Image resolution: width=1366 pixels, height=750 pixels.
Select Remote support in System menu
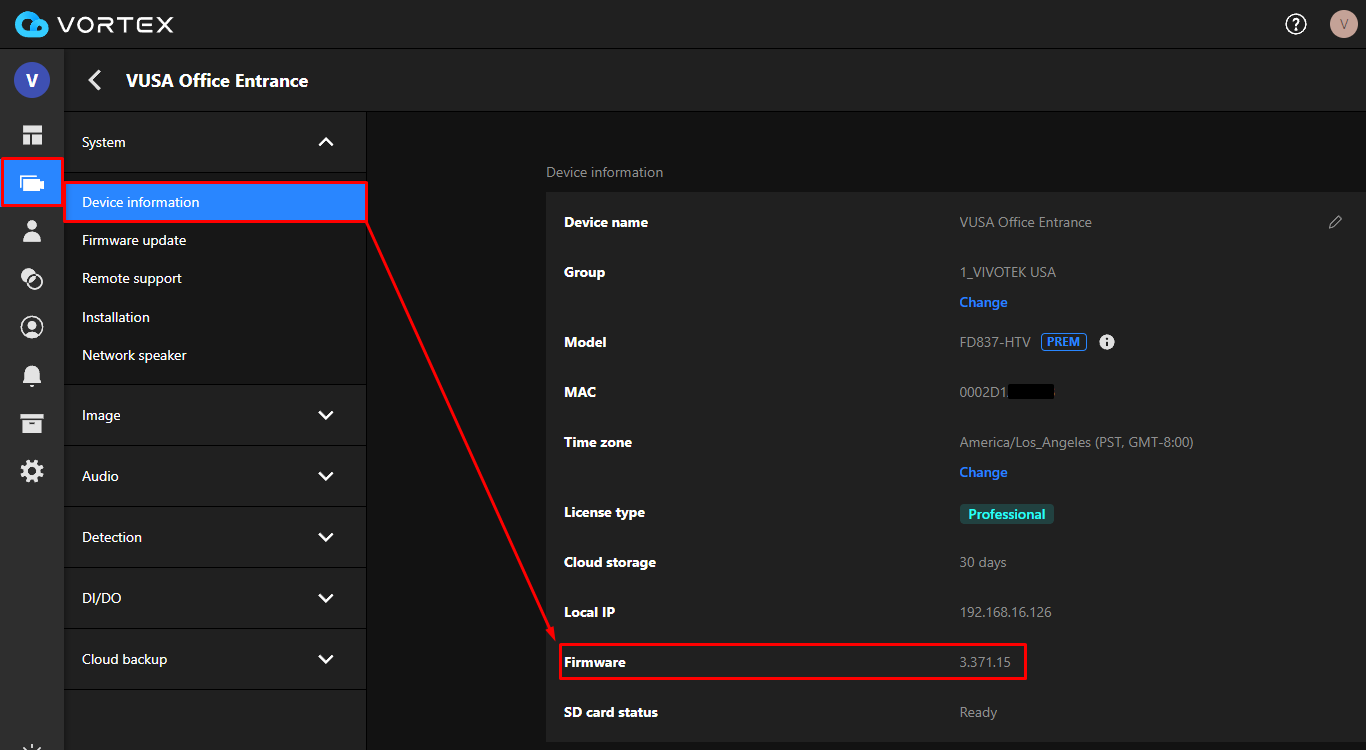(132, 278)
